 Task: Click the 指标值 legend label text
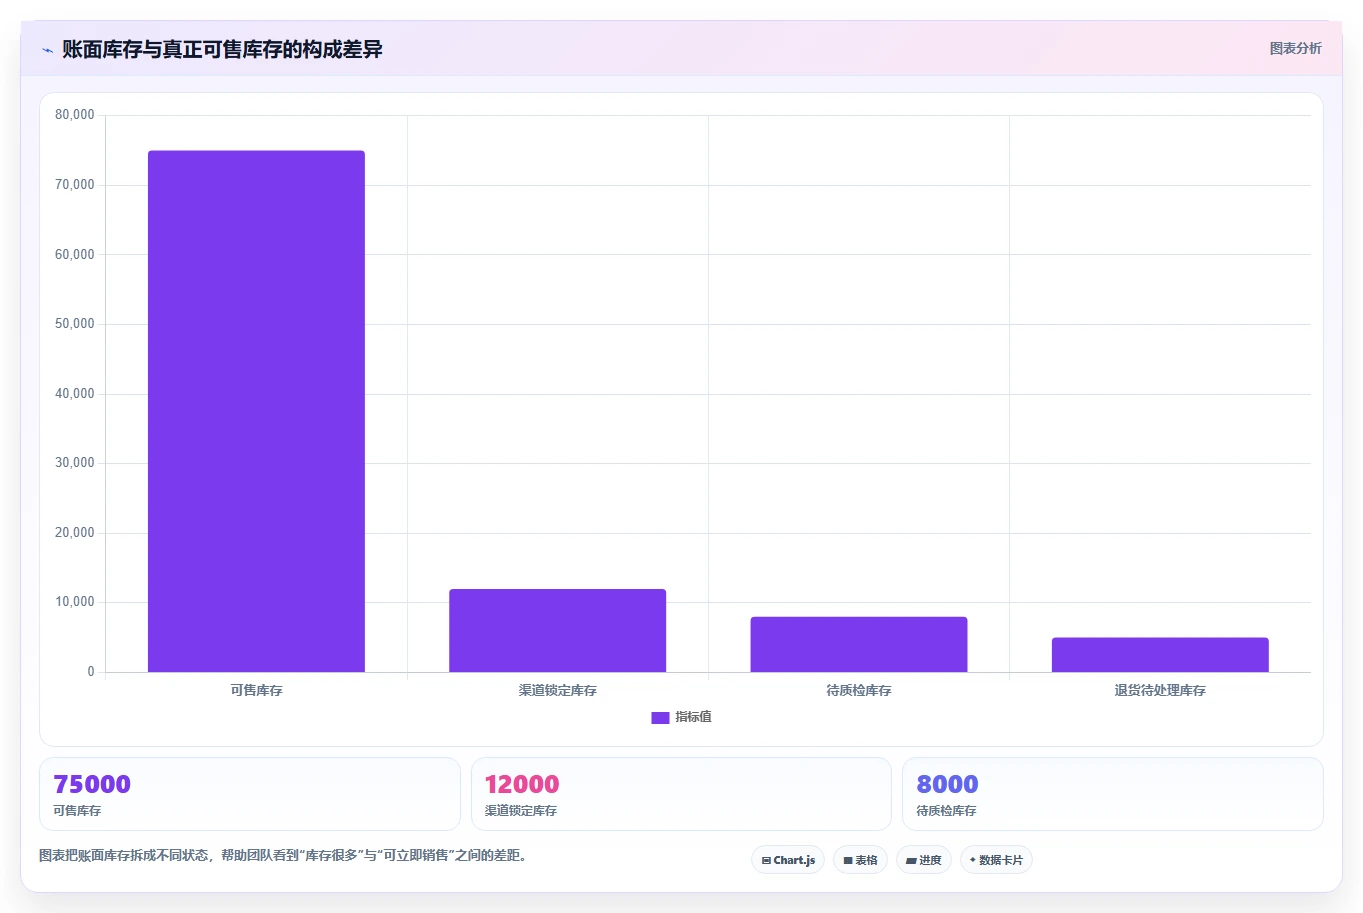(693, 717)
